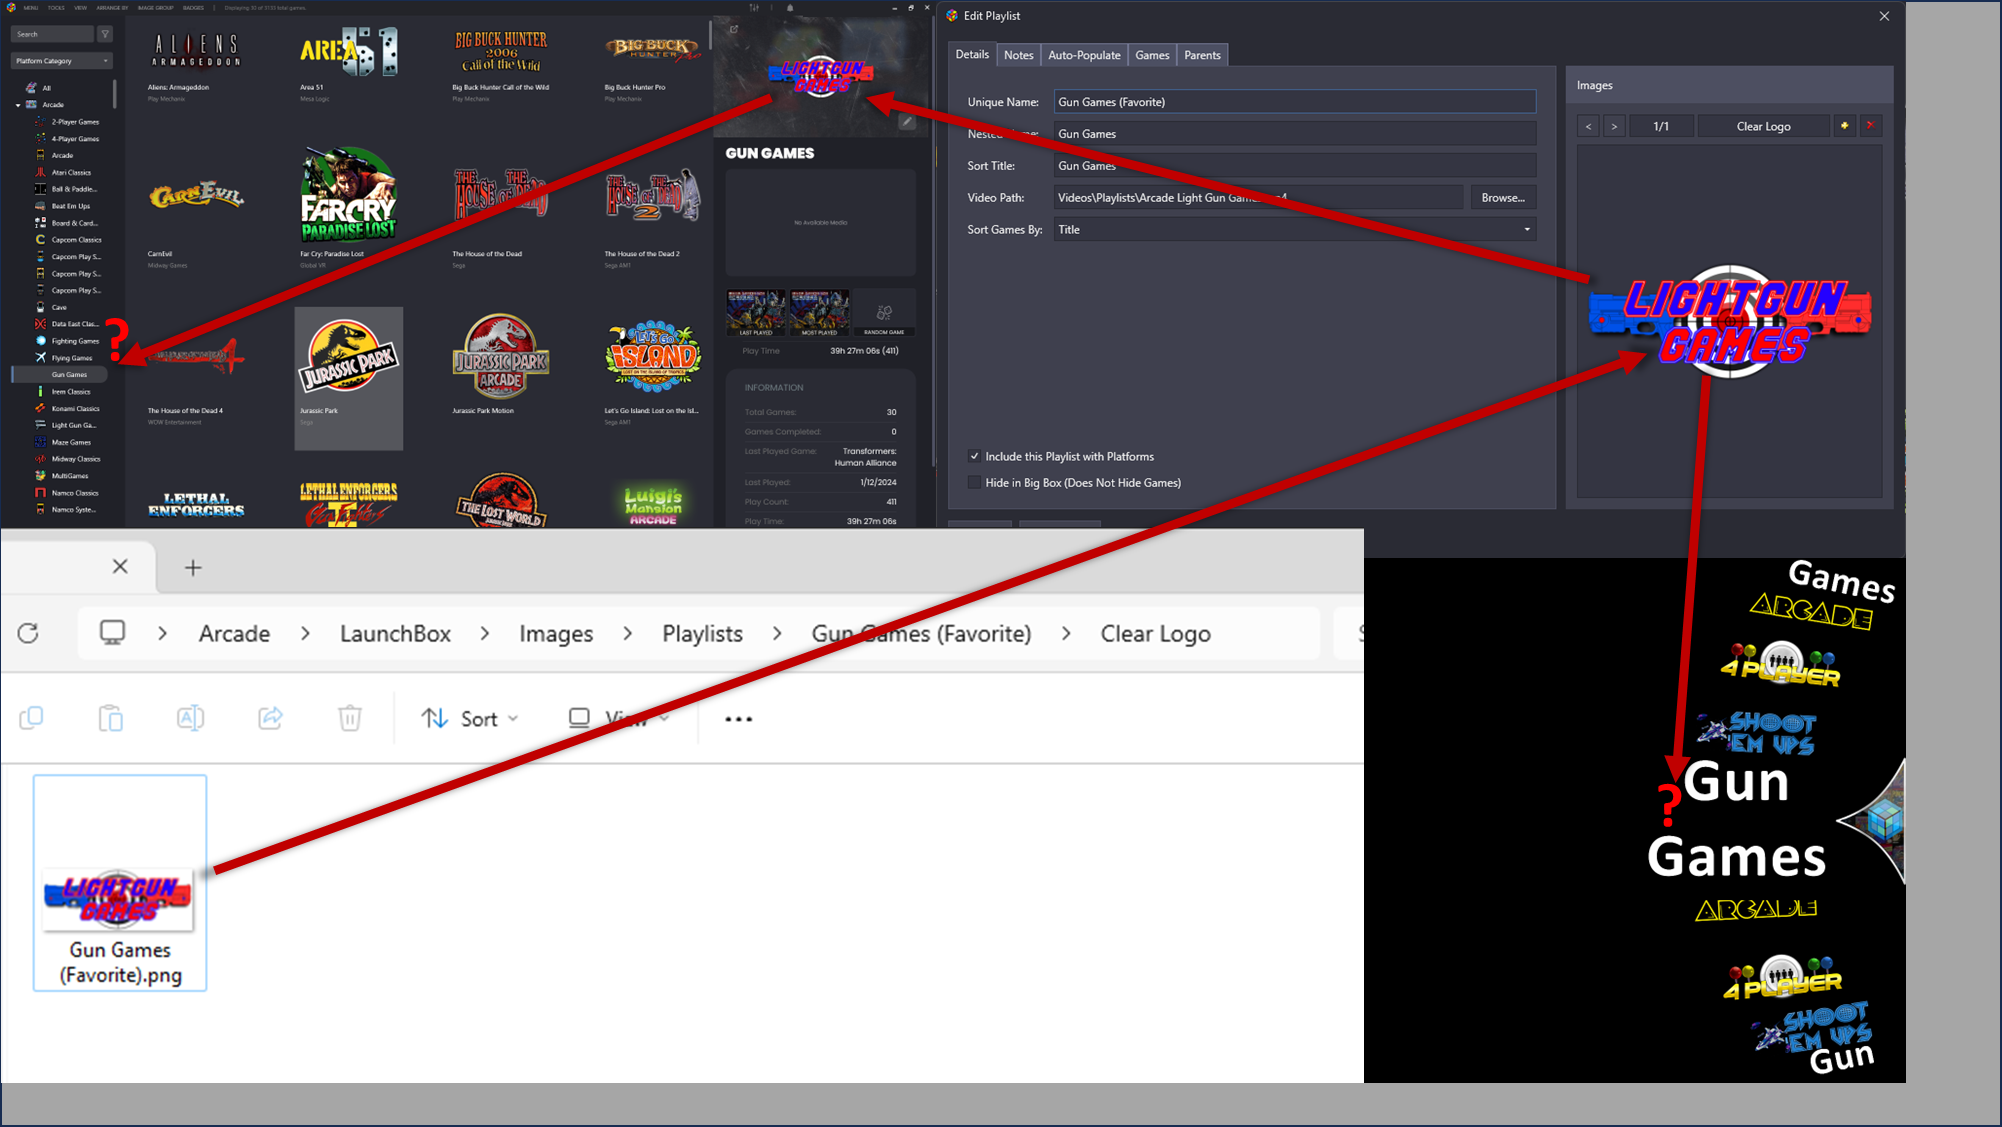Click the rename icon in Explorer toolbar
The image size is (2002, 1127).
[x=190, y=718]
